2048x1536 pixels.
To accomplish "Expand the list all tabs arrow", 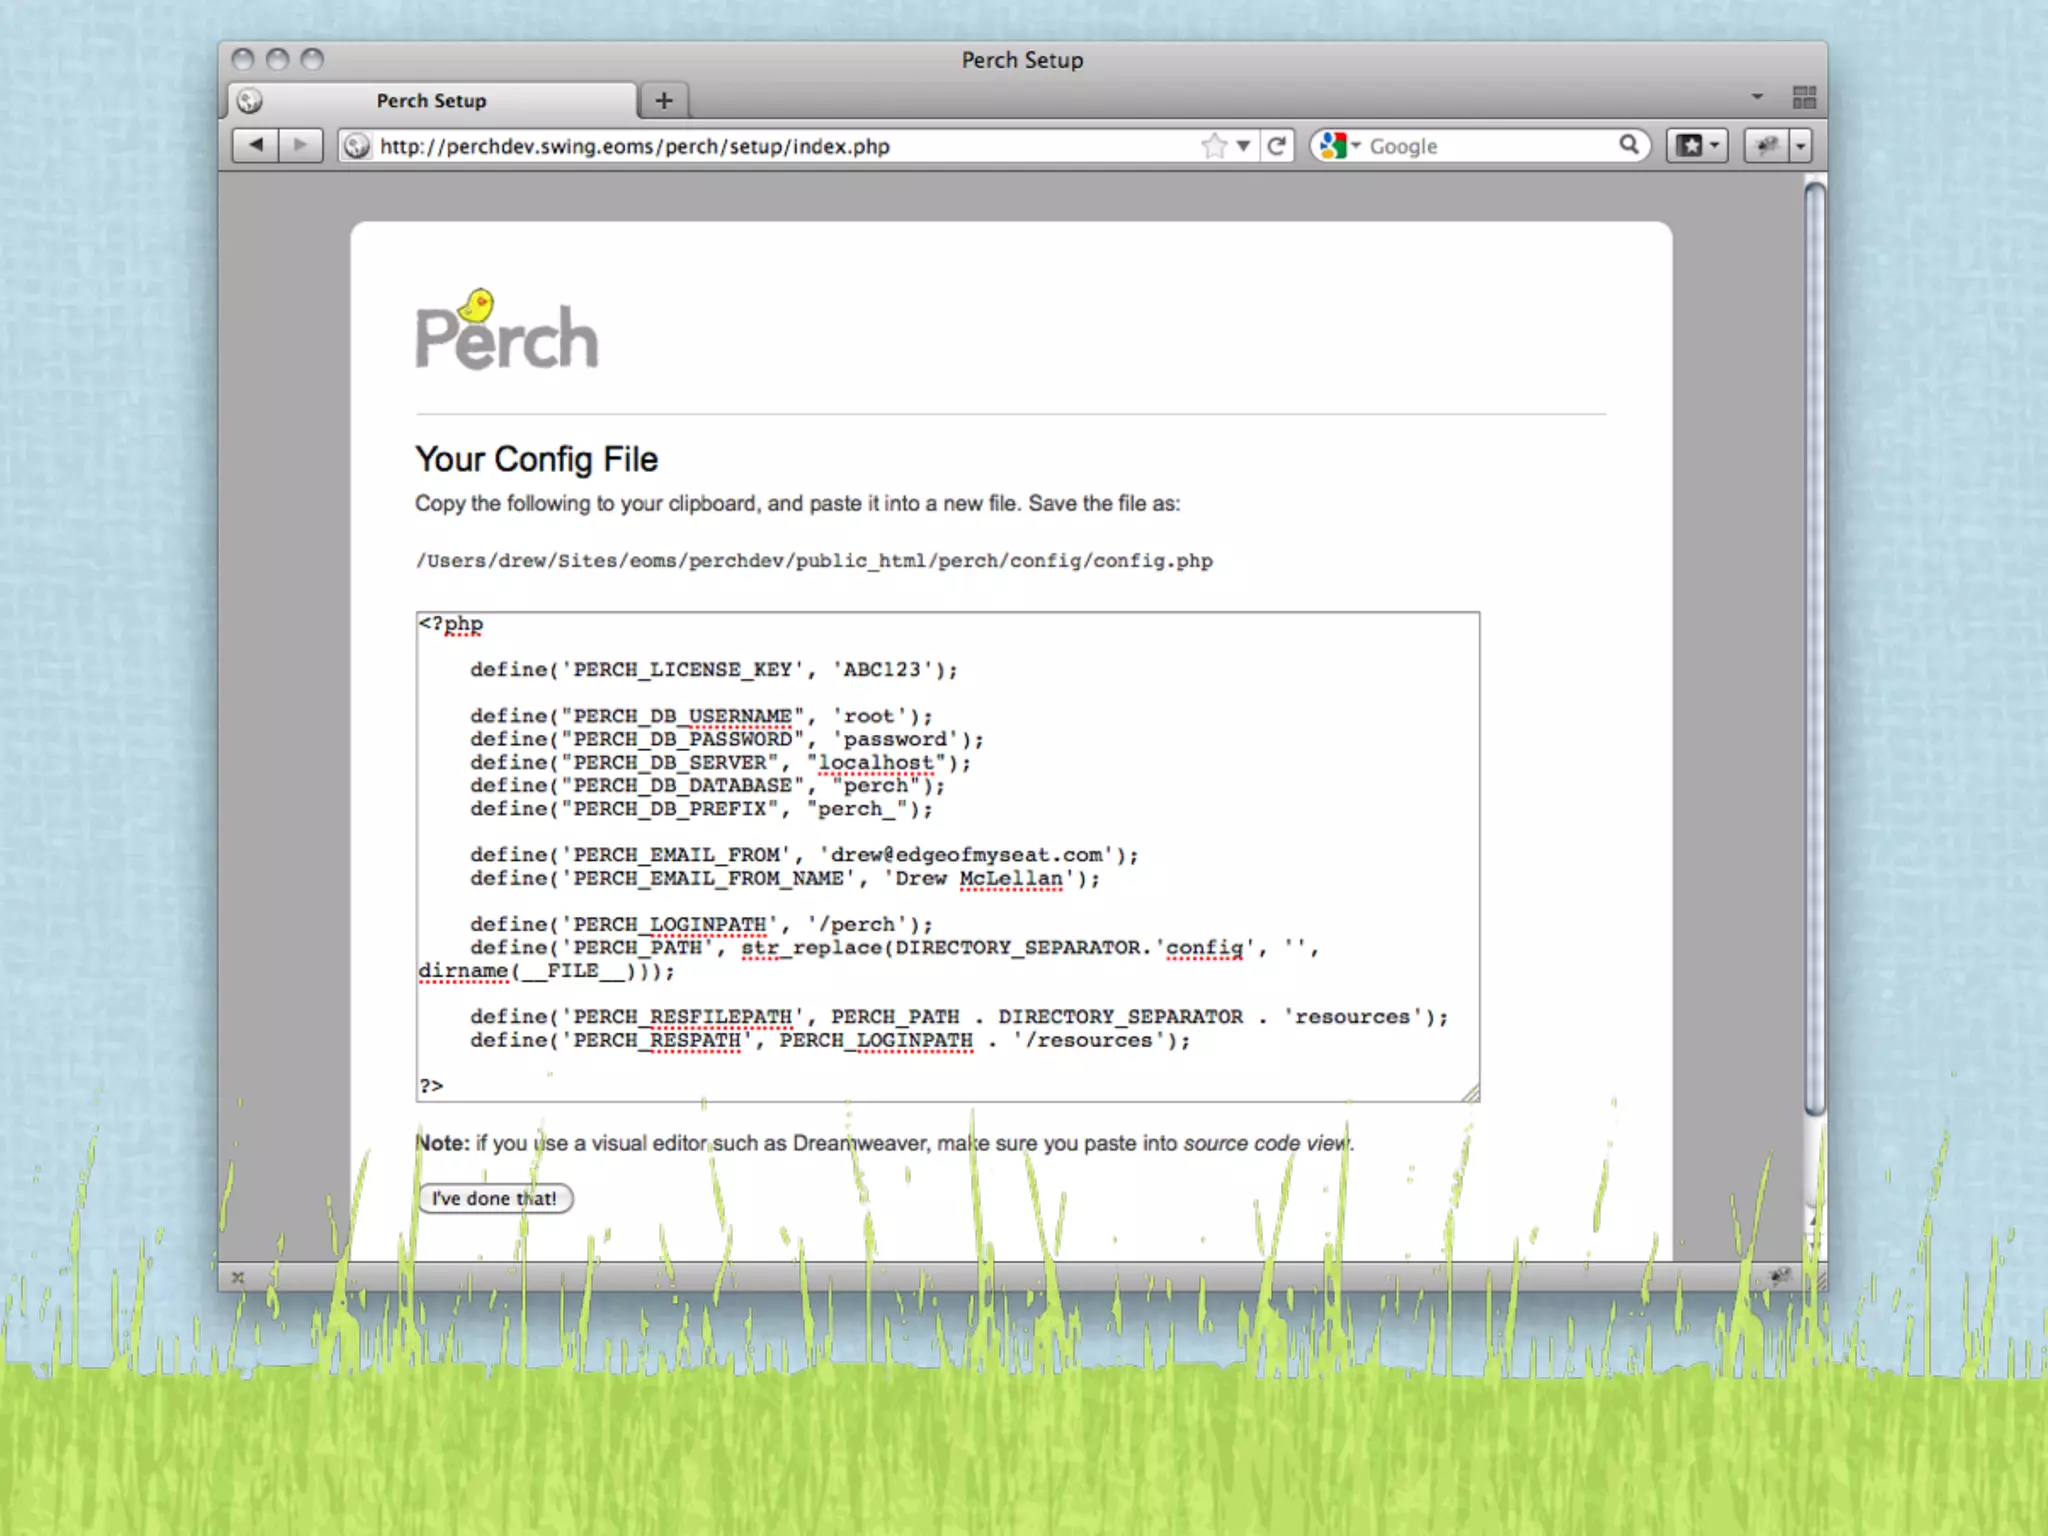I will point(1757,97).
